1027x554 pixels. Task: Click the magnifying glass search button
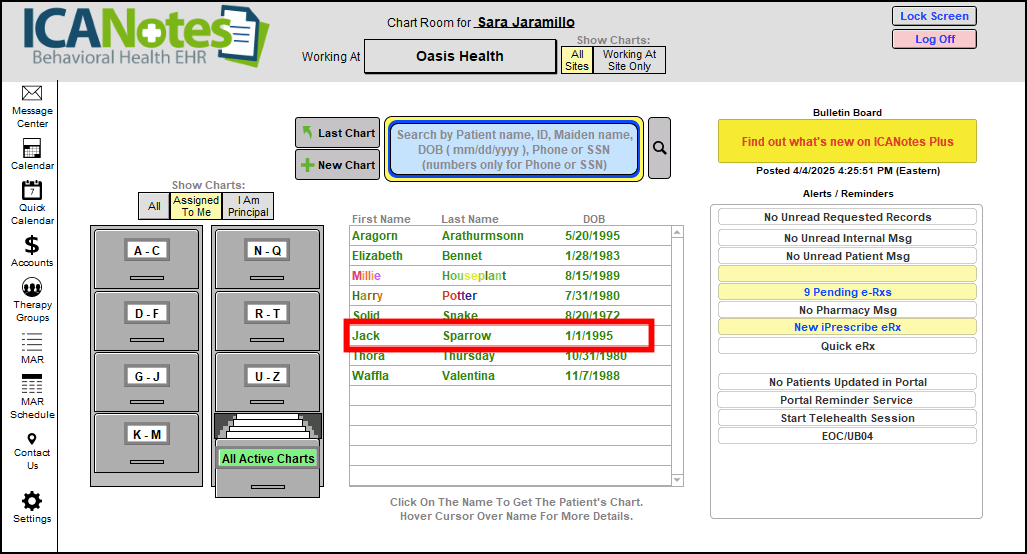(x=659, y=148)
